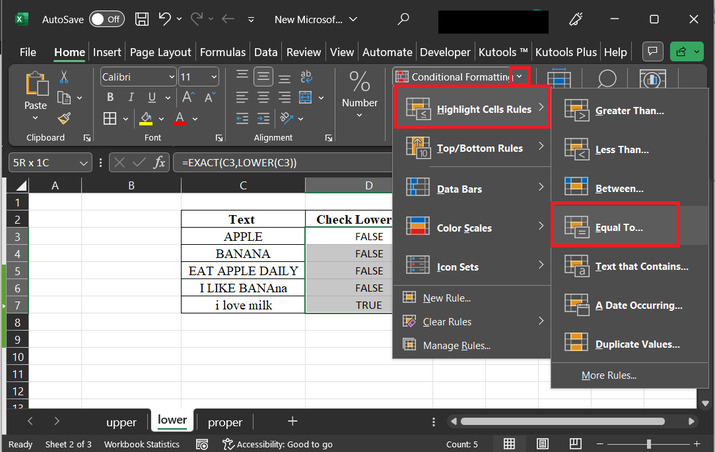Choose Manage Rules... in the menu
715x452 pixels.
pyautogui.click(x=455, y=345)
